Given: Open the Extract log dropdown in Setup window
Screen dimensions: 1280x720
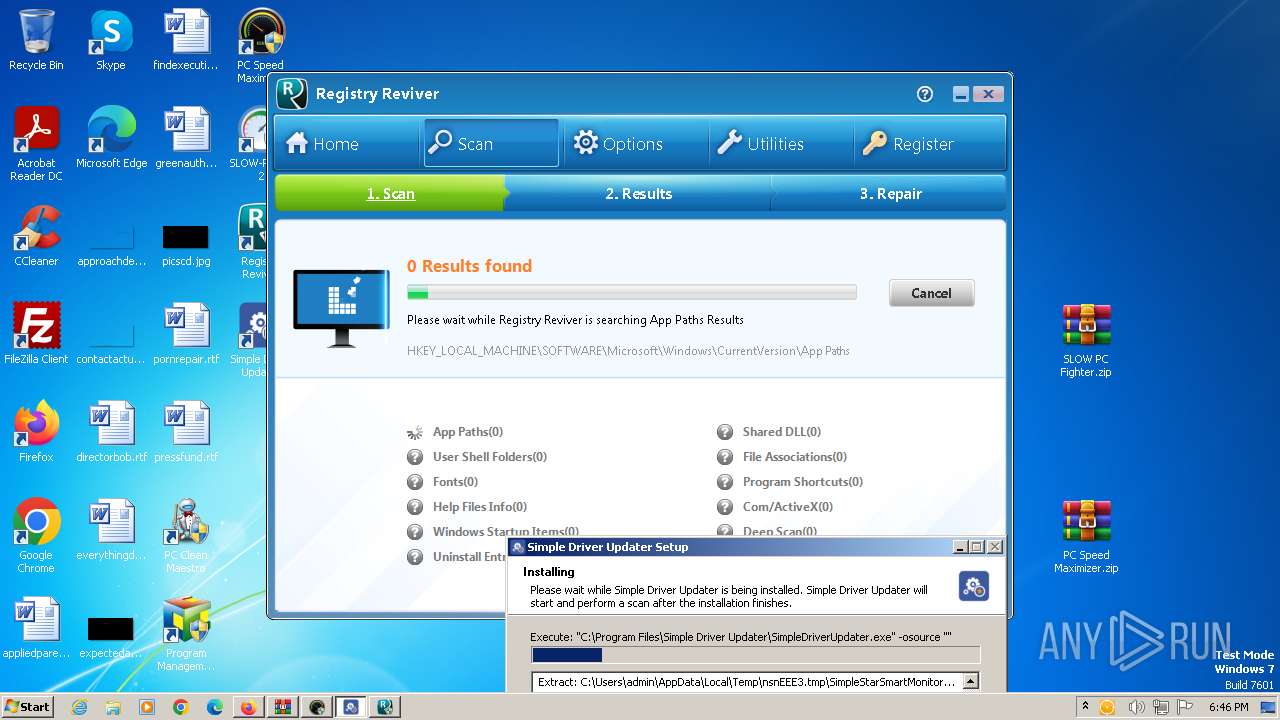Looking at the screenshot, I should pos(969,682).
